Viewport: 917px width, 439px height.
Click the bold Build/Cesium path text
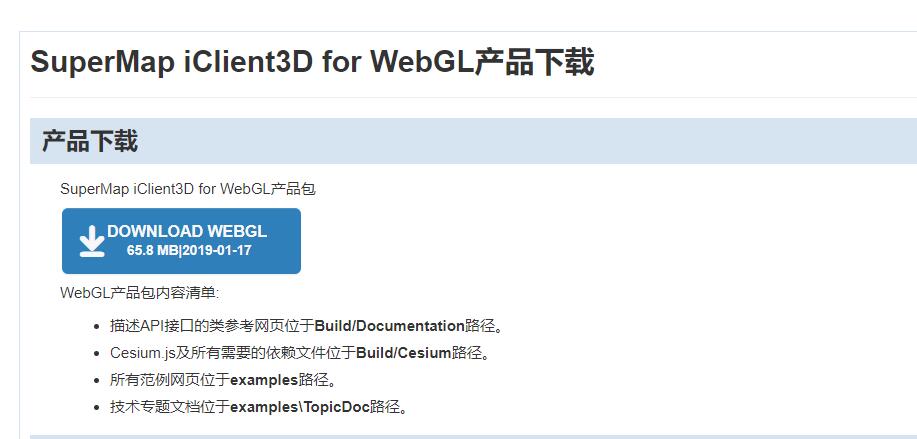pyautogui.click(x=404, y=353)
